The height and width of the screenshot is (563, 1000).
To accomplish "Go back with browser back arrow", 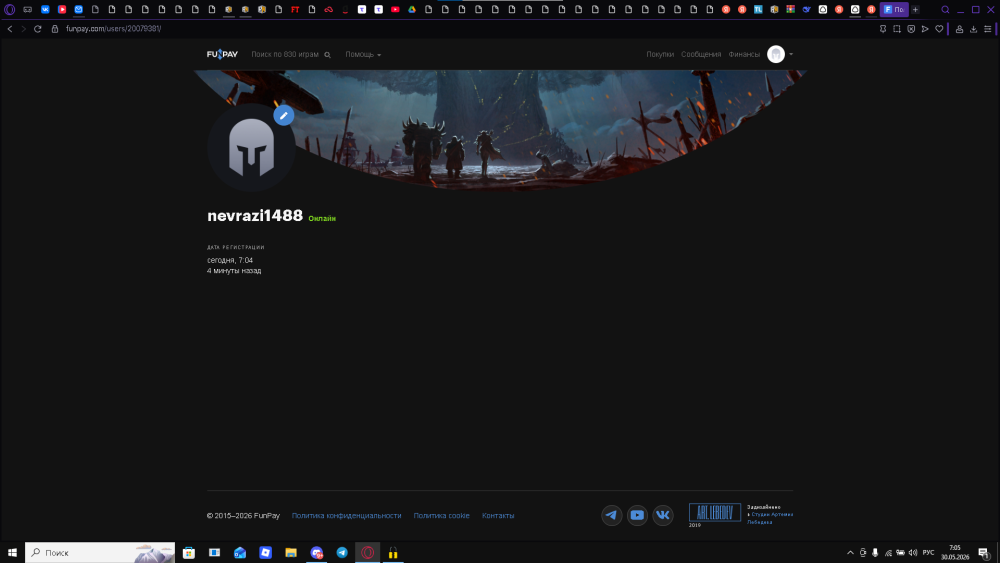I will point(10,29).
